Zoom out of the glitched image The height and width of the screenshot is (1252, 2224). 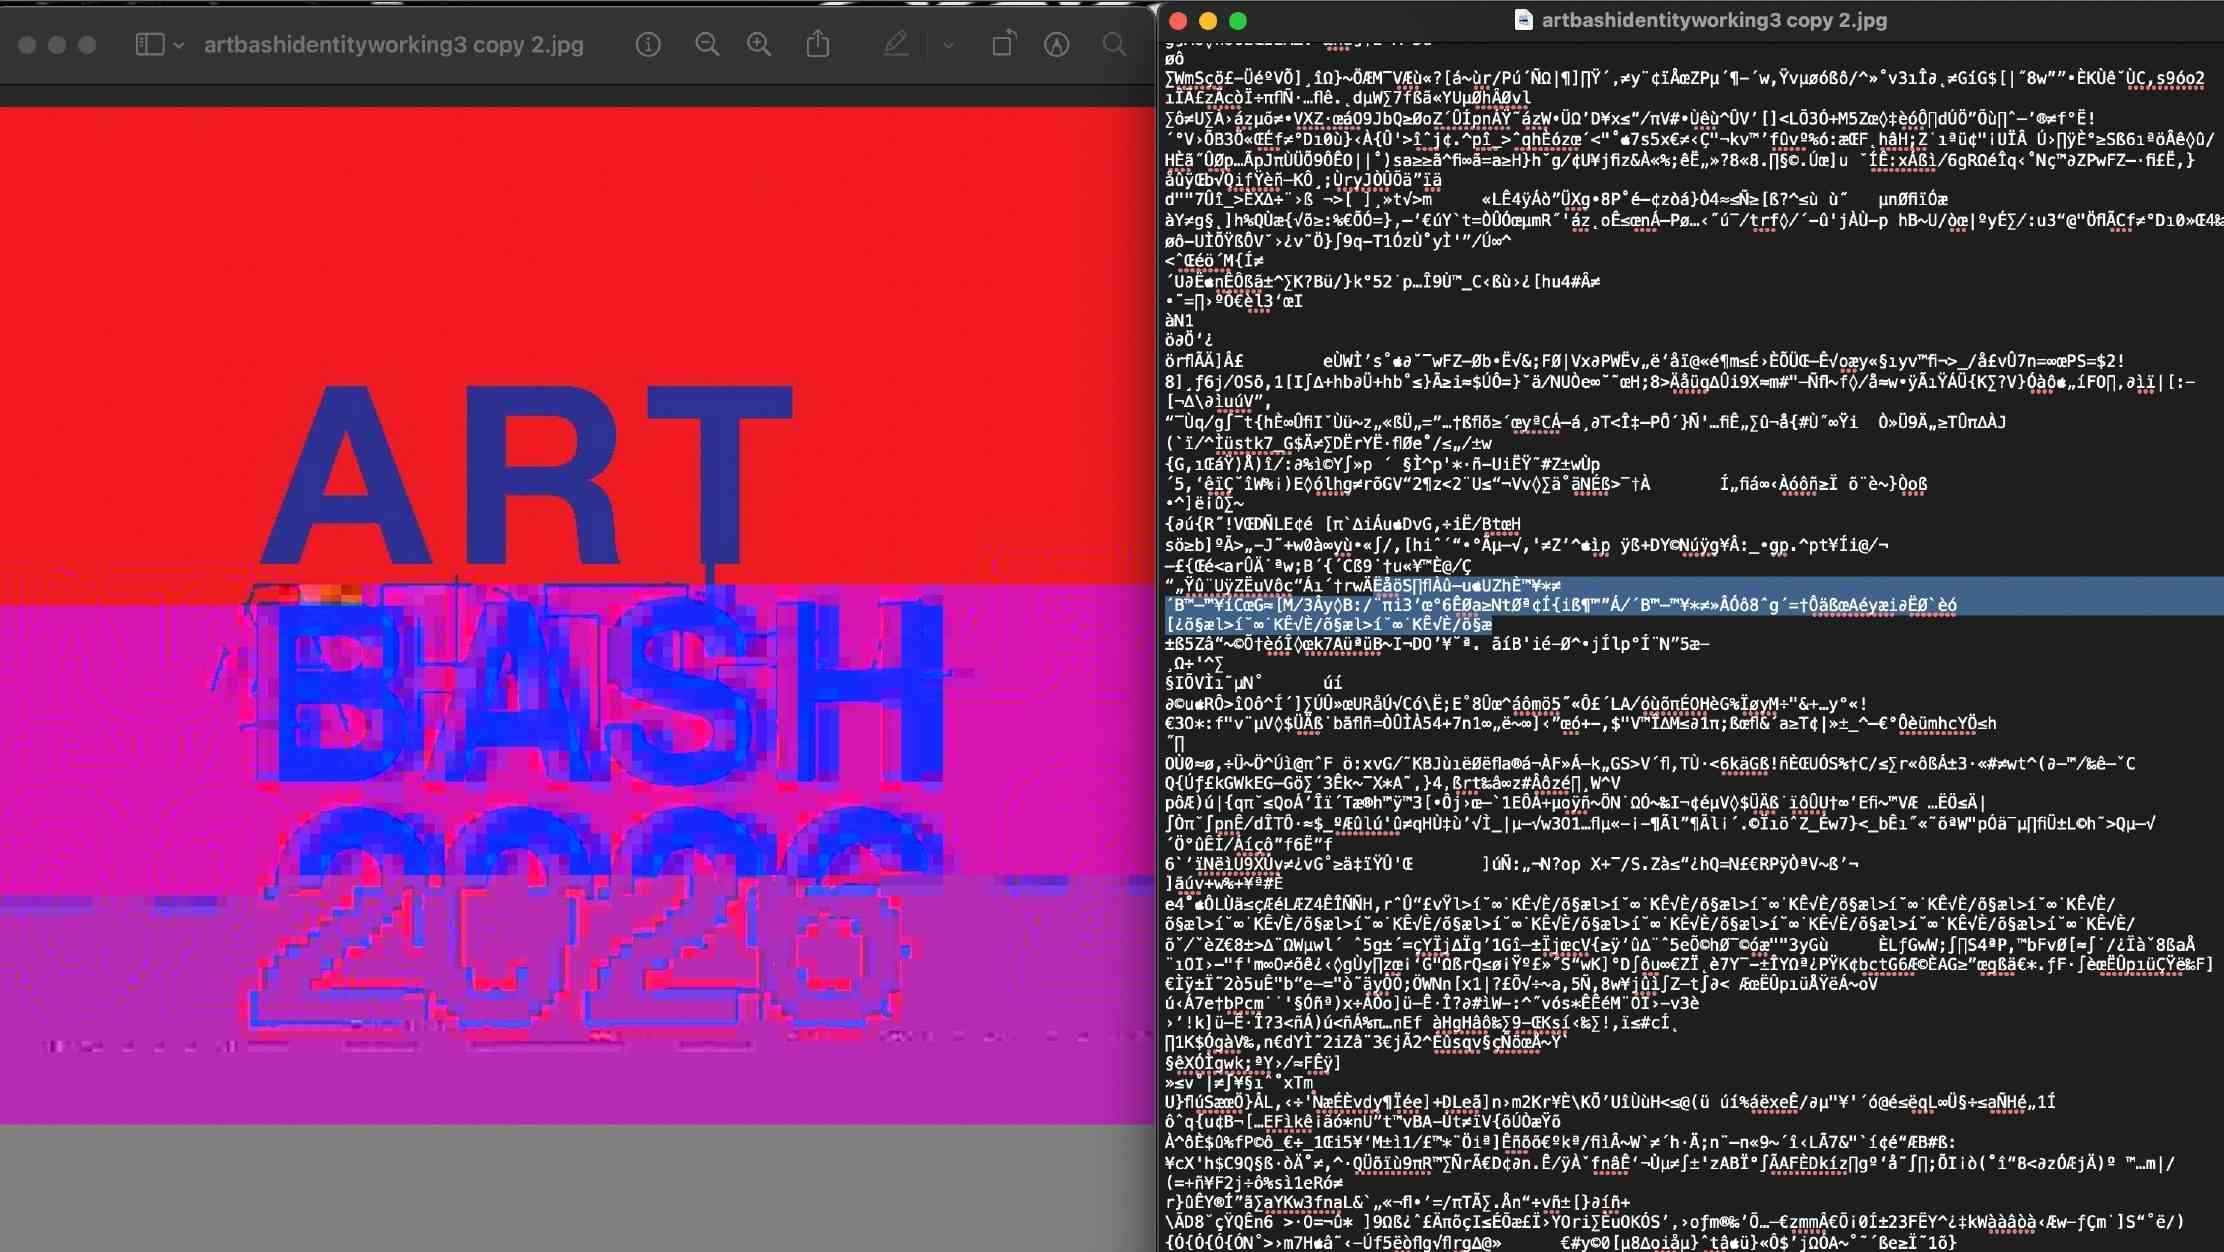tap(707, 44)
